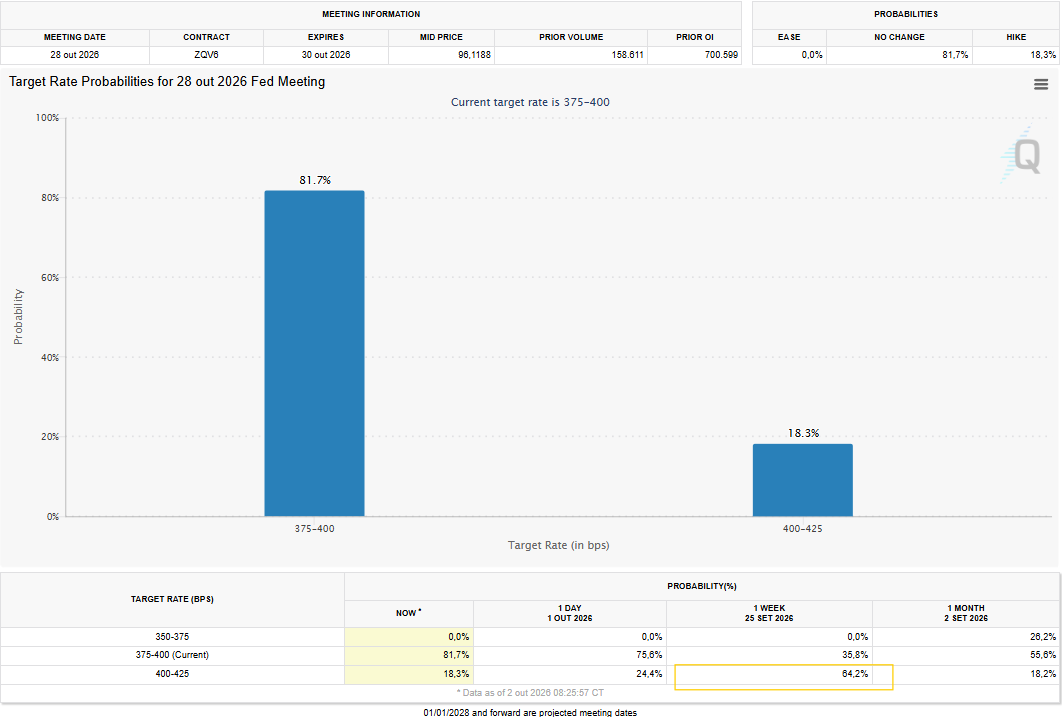Screen dimensions: 1062x717
Task: Click the '1 DAY 1 OUT 2026' column header
Action: point(570,613)
